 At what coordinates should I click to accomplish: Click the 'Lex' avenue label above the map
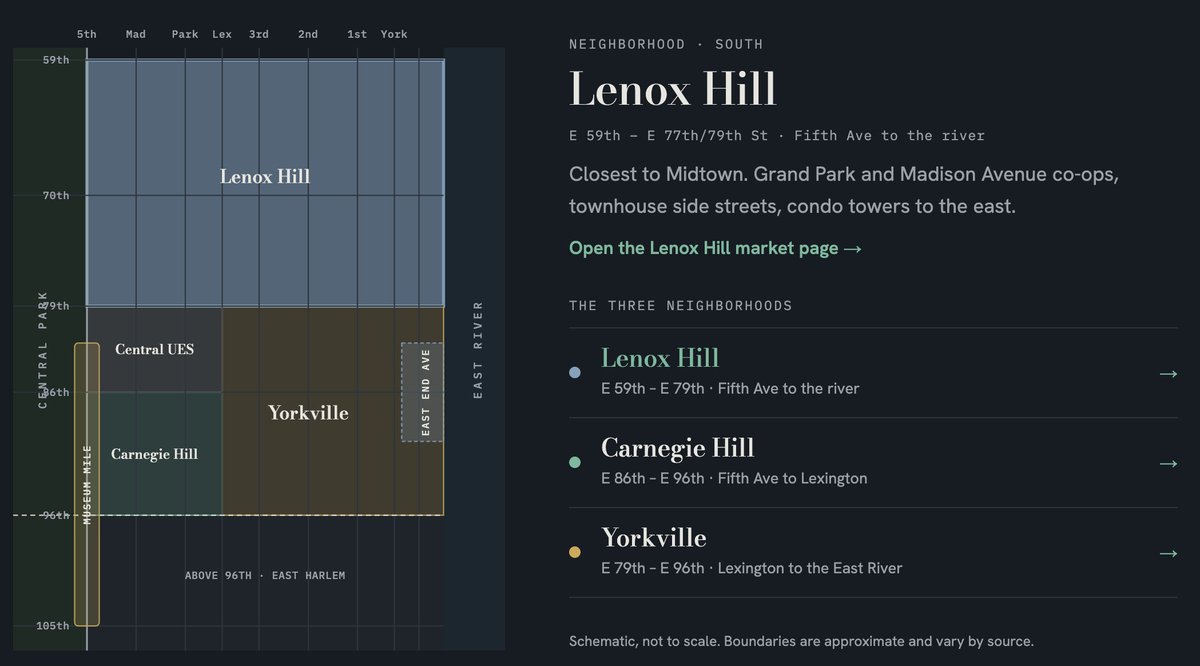click(222, 34)
